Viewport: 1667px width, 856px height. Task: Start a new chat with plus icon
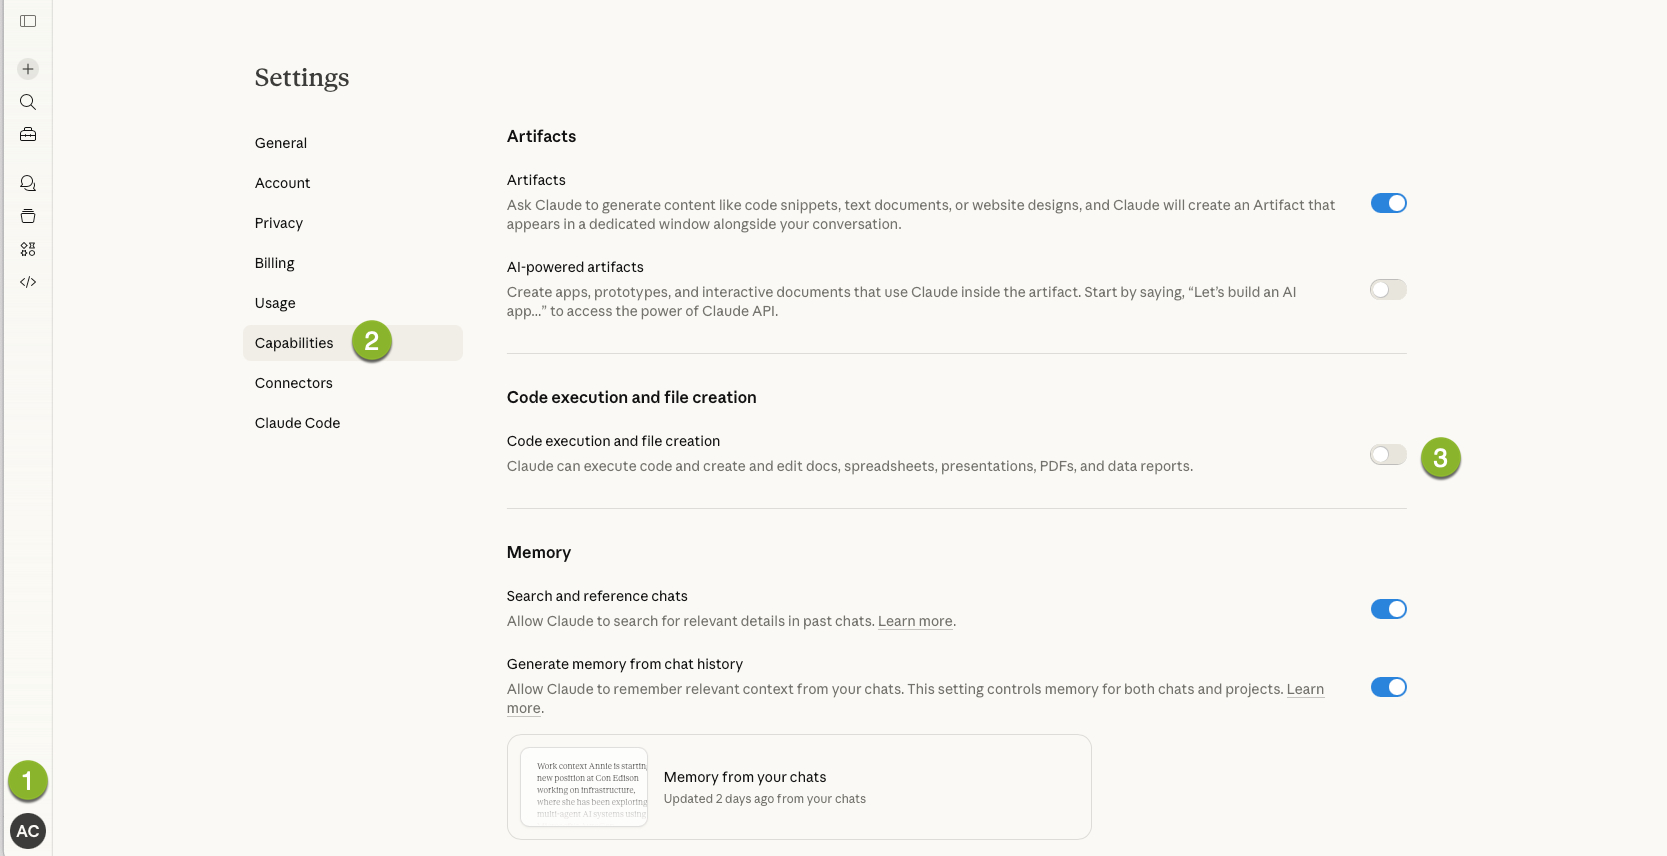click(28, 69)
